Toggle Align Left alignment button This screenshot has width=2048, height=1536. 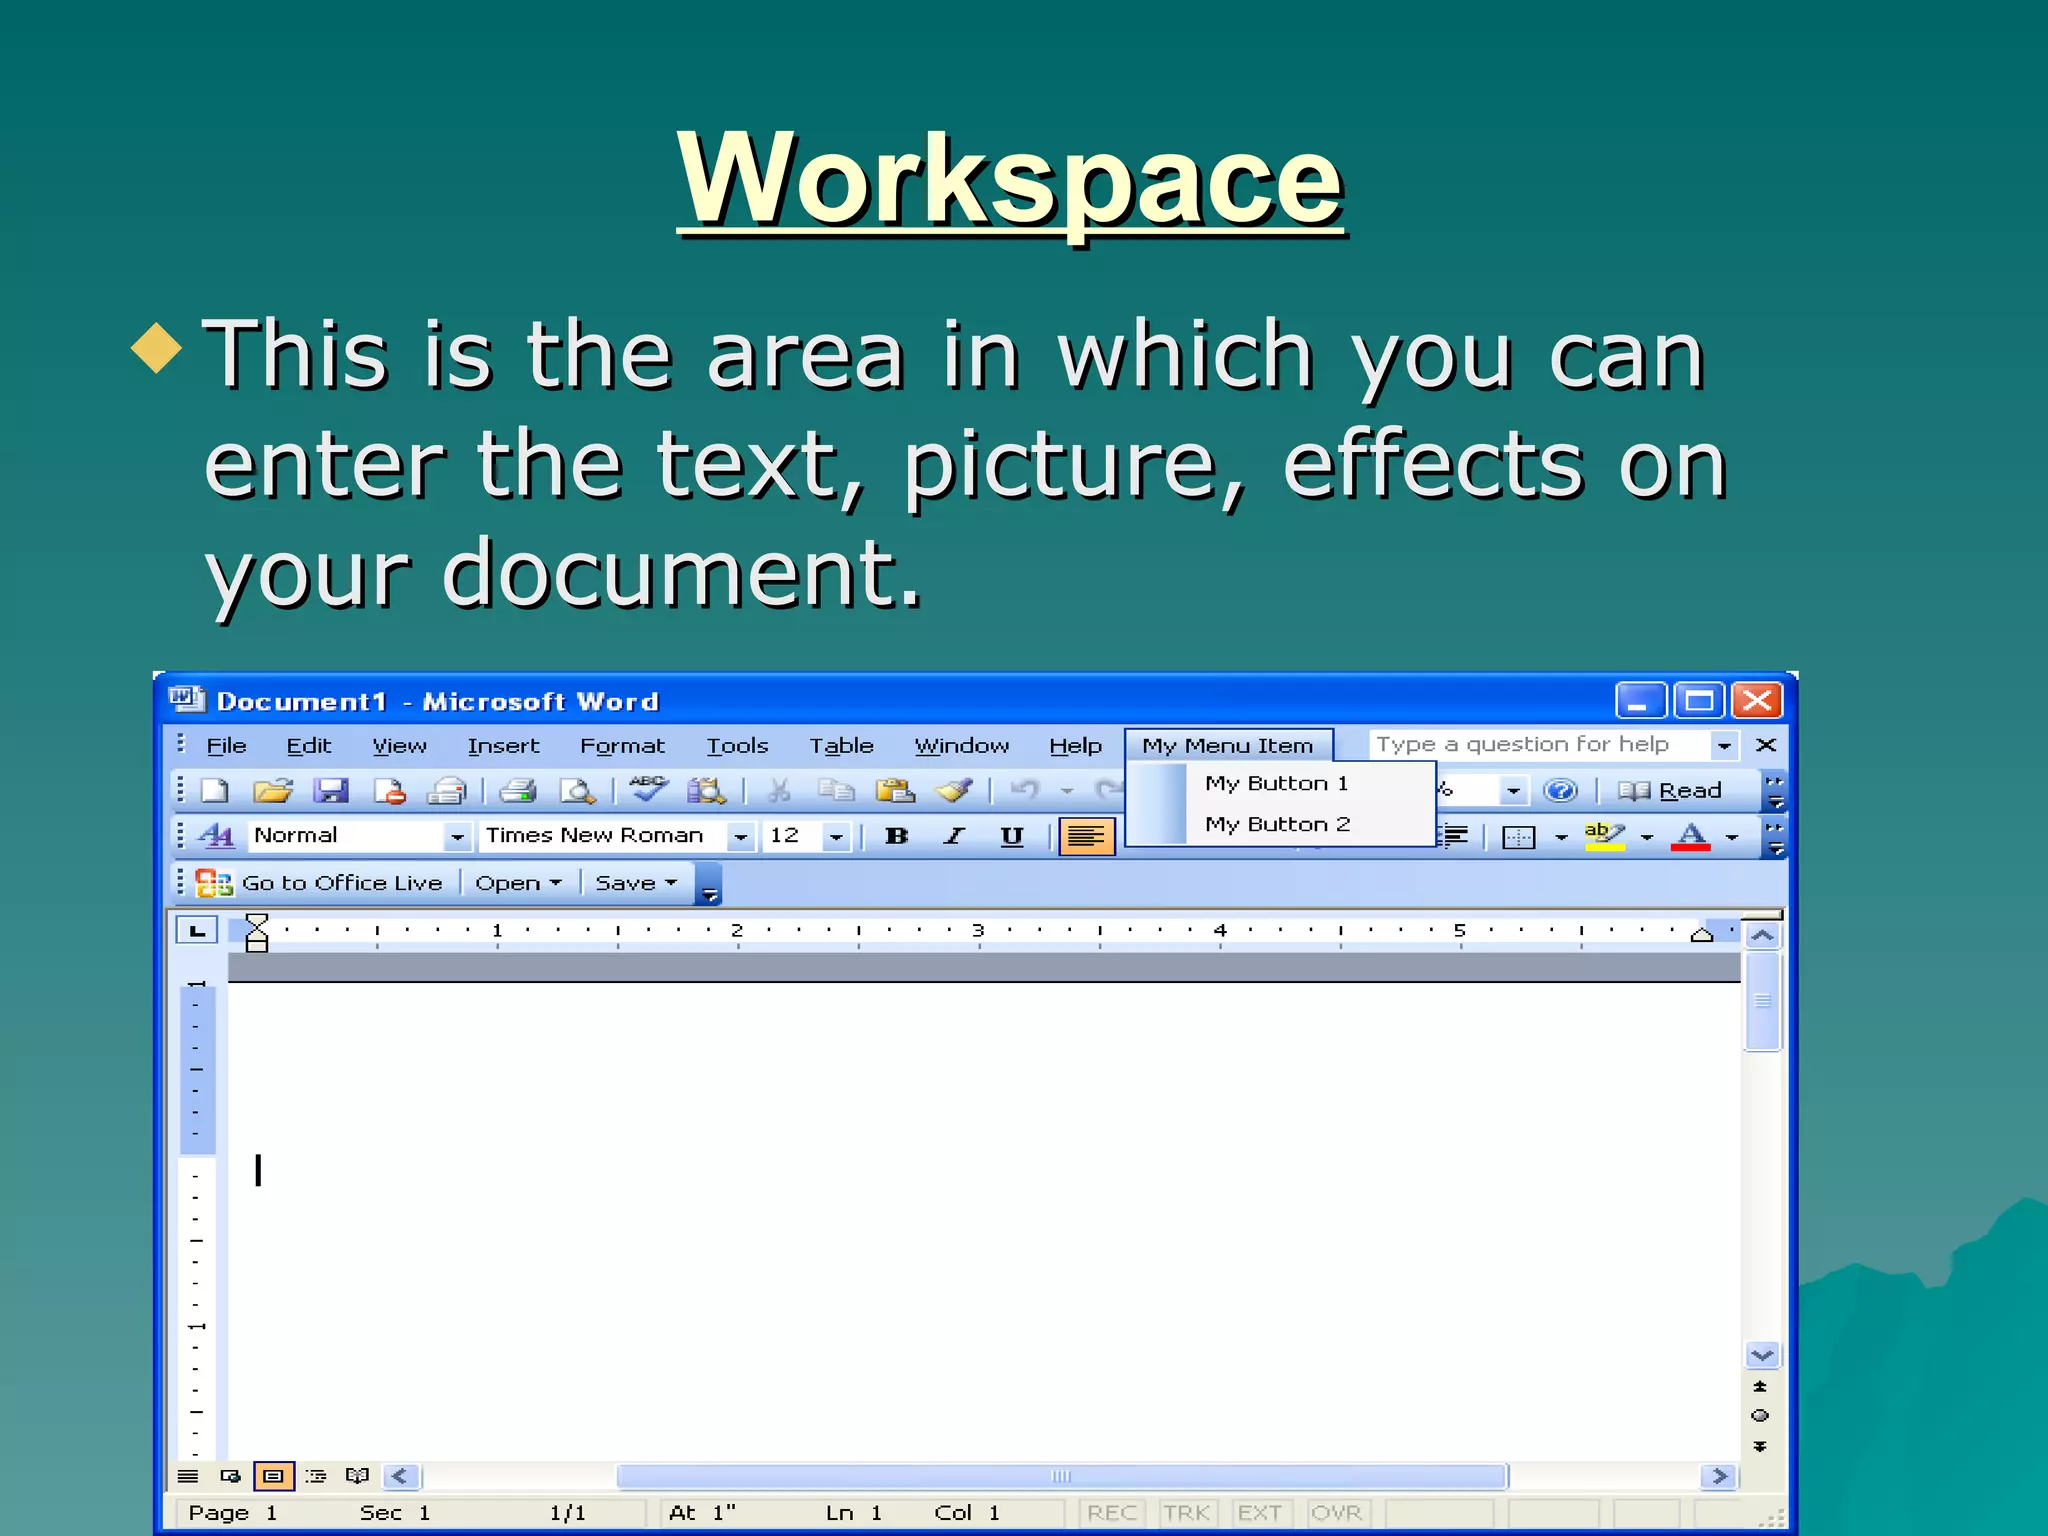point(1086,836)
